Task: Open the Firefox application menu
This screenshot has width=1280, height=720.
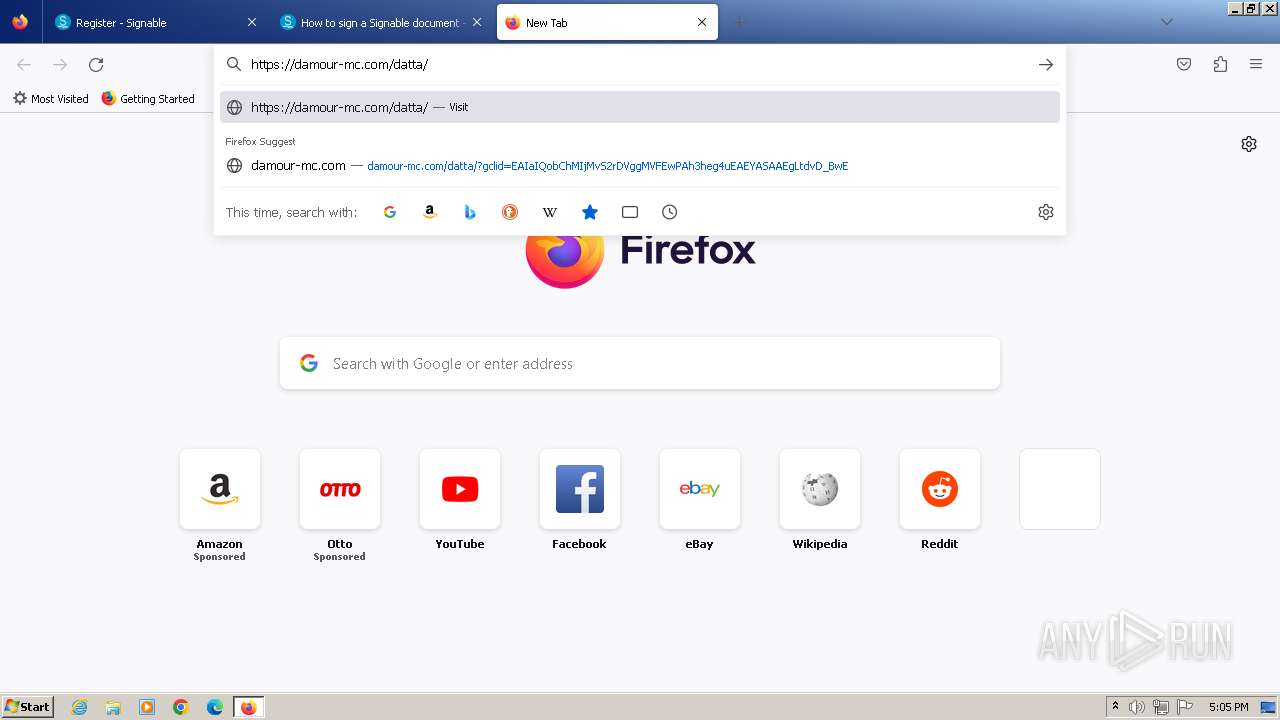Action: [x=1256, y=64]
